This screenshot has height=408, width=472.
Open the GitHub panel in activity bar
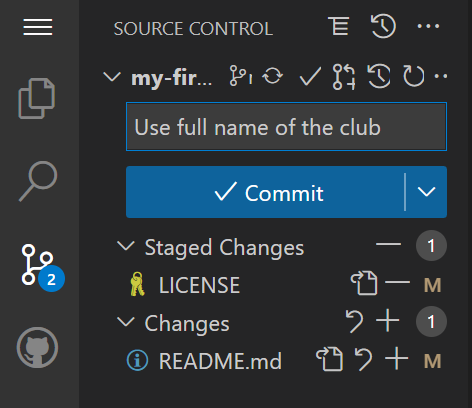coord(37,347)
